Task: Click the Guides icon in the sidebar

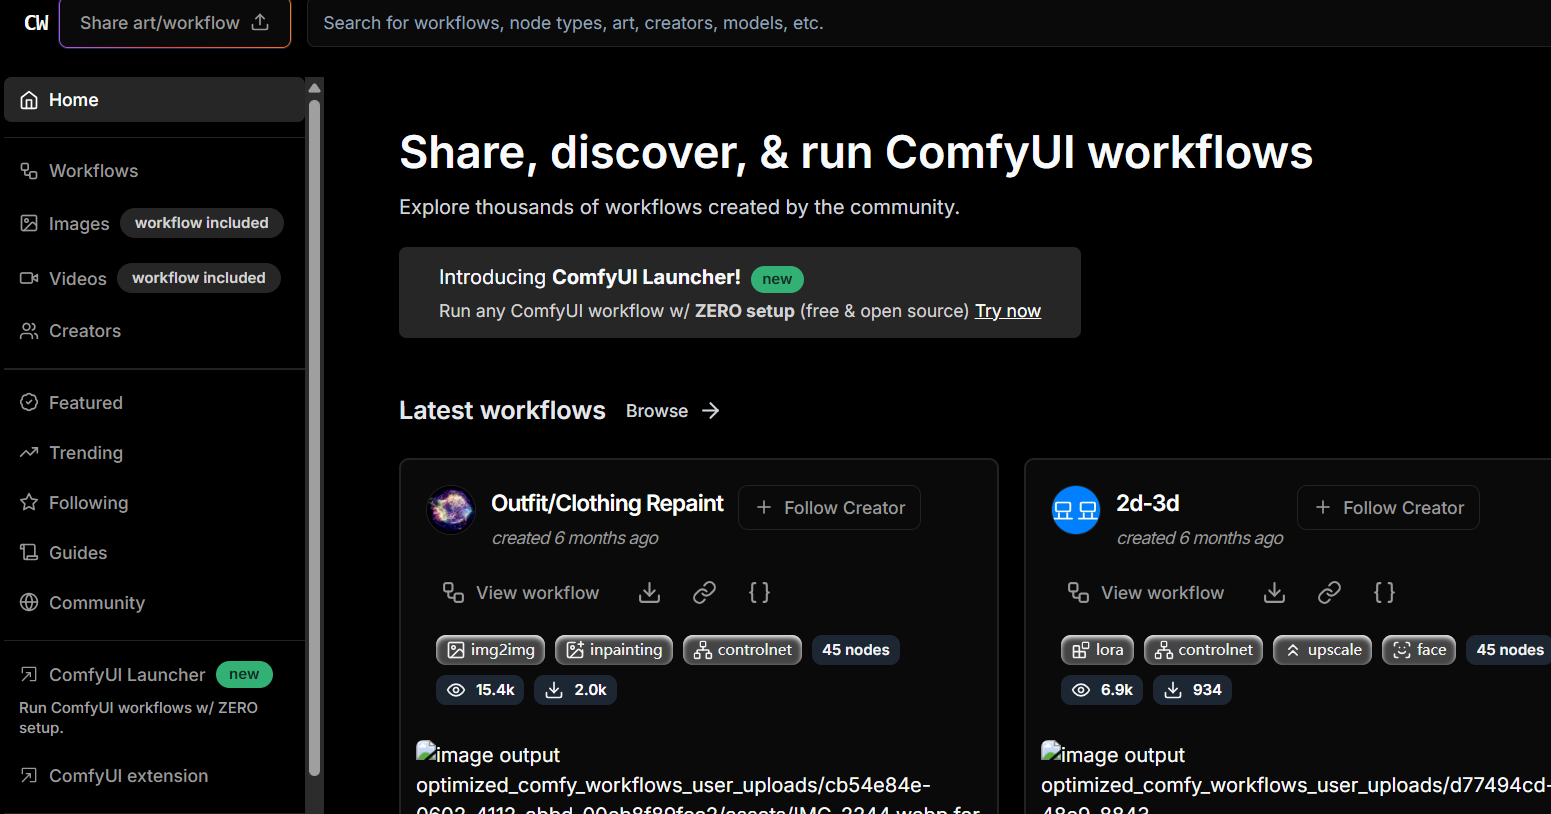Action: pyautogui.click(x=29, y=553)
